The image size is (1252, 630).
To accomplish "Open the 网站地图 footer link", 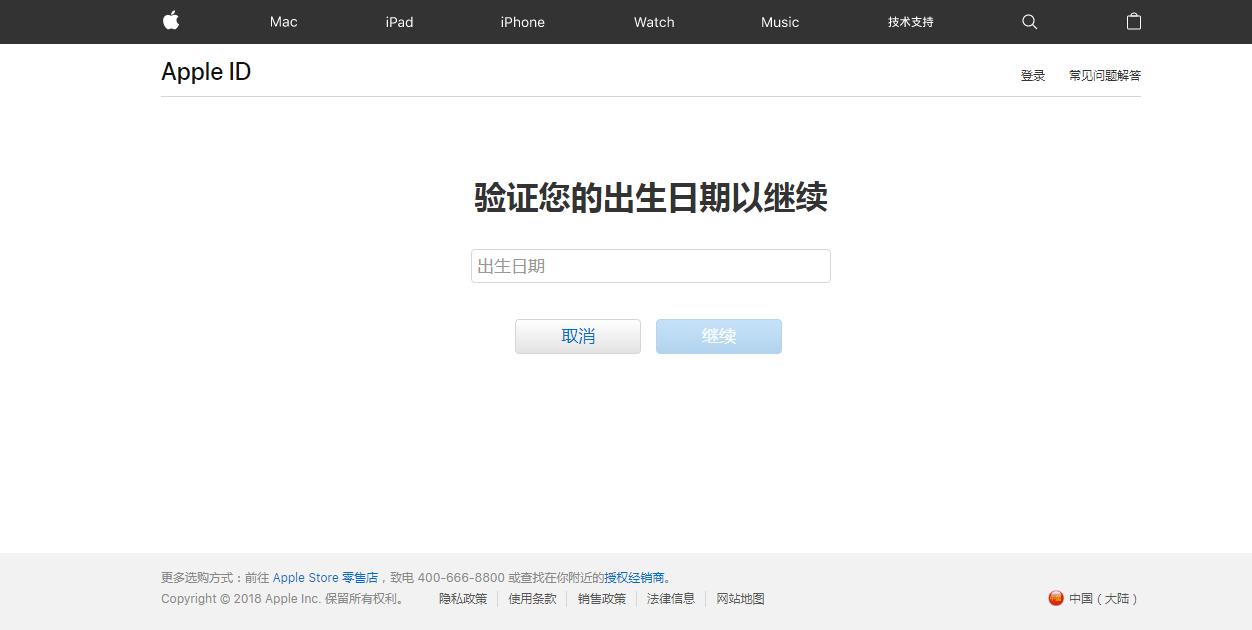I will [x=740, y=599].
